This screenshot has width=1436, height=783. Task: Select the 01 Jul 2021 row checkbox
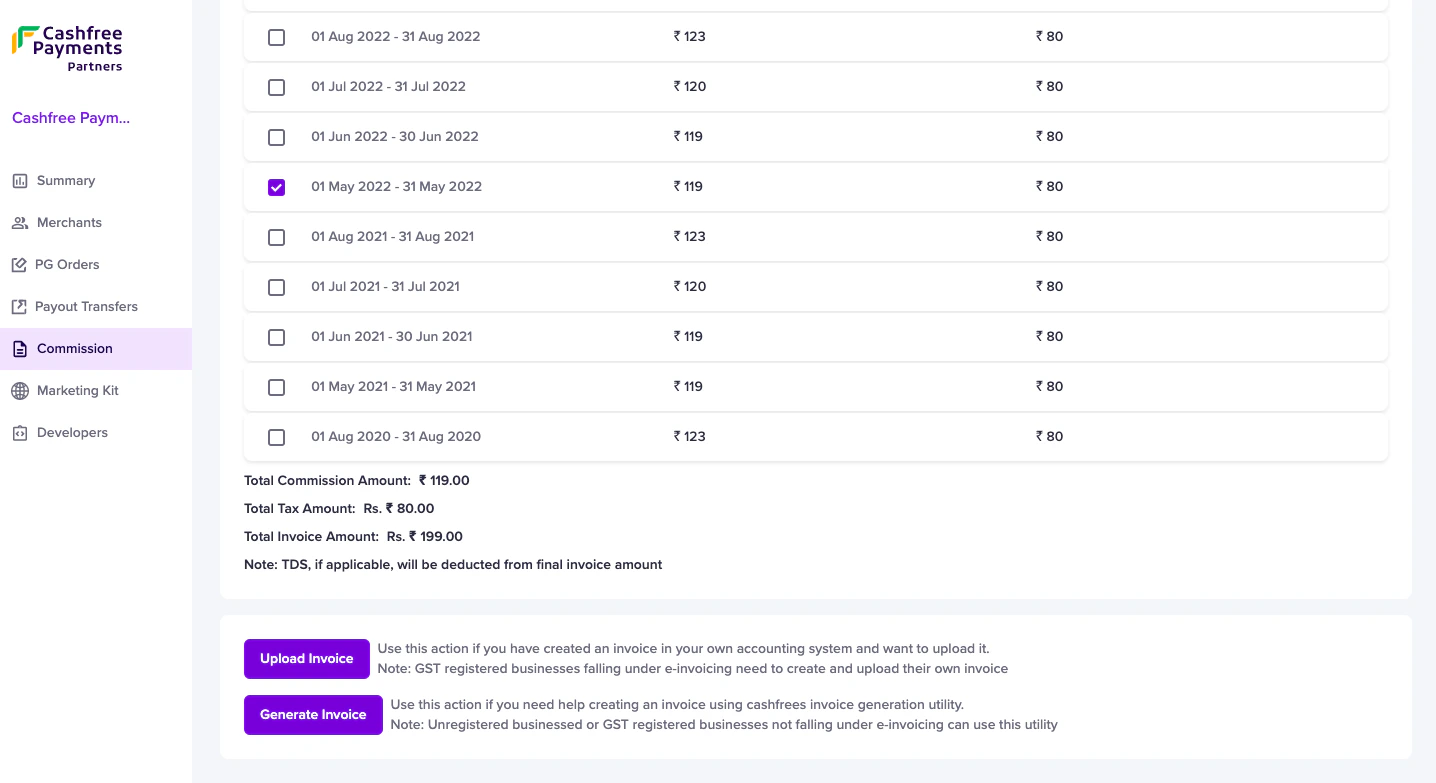(x=277, y=287)
